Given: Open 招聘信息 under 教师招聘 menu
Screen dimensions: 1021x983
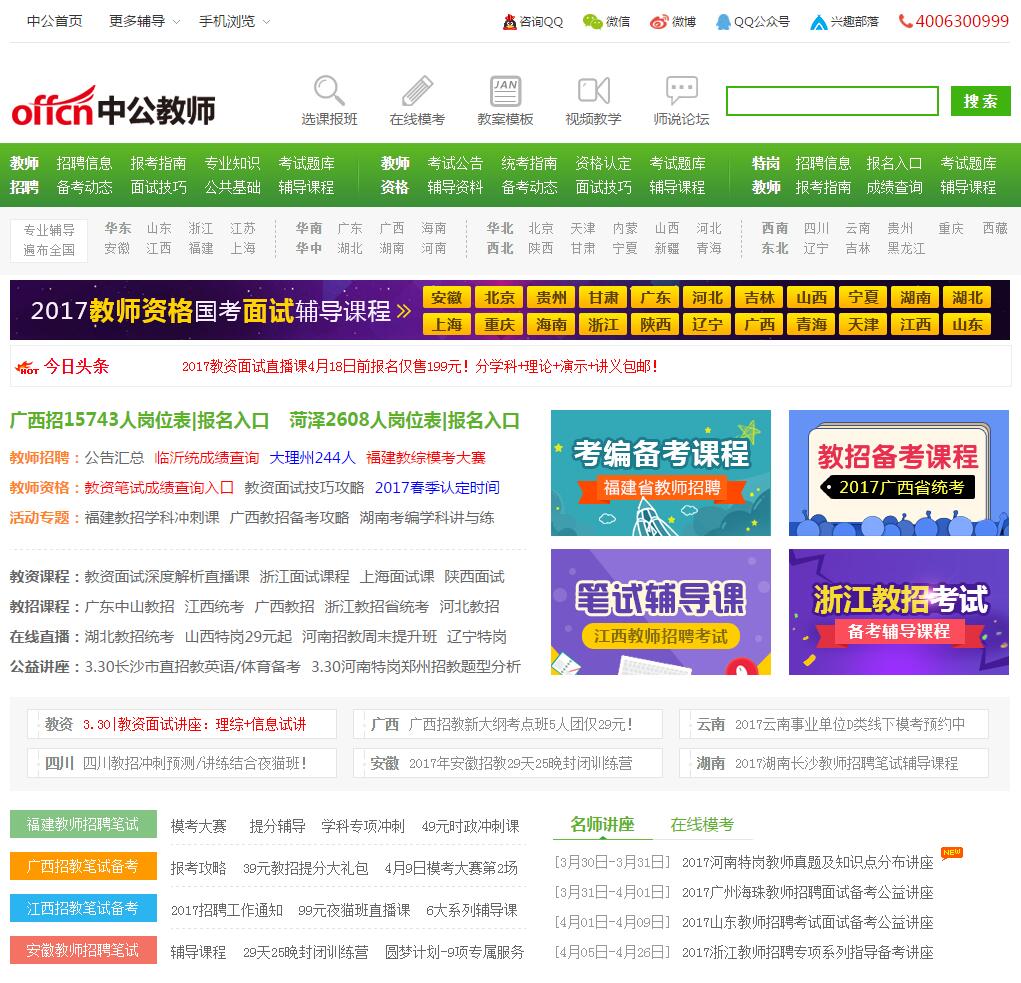Looking at the screenshot, I should point(84,163).
